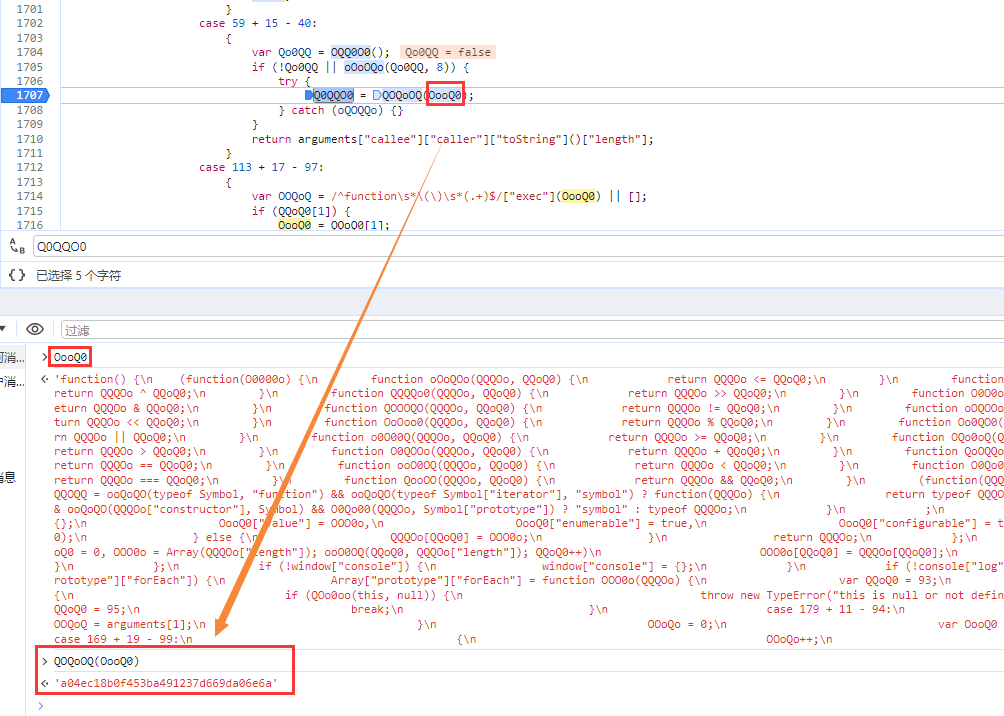The height and width of the screenshot is (716, 1004).
Task: Toggle the live expression eye icon
Action: [x=35, y=329]
